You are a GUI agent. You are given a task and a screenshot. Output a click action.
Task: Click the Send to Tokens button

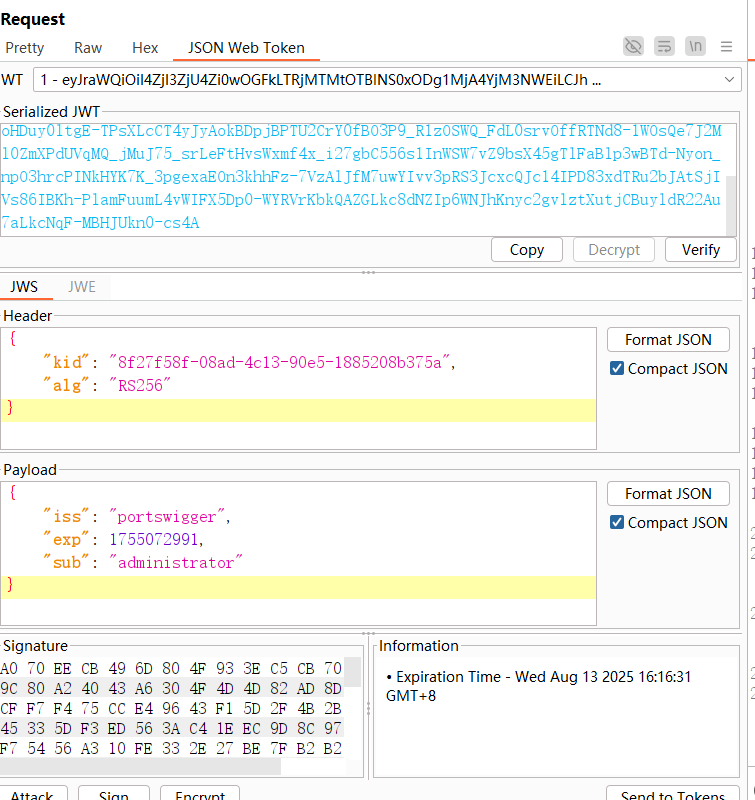673,793
